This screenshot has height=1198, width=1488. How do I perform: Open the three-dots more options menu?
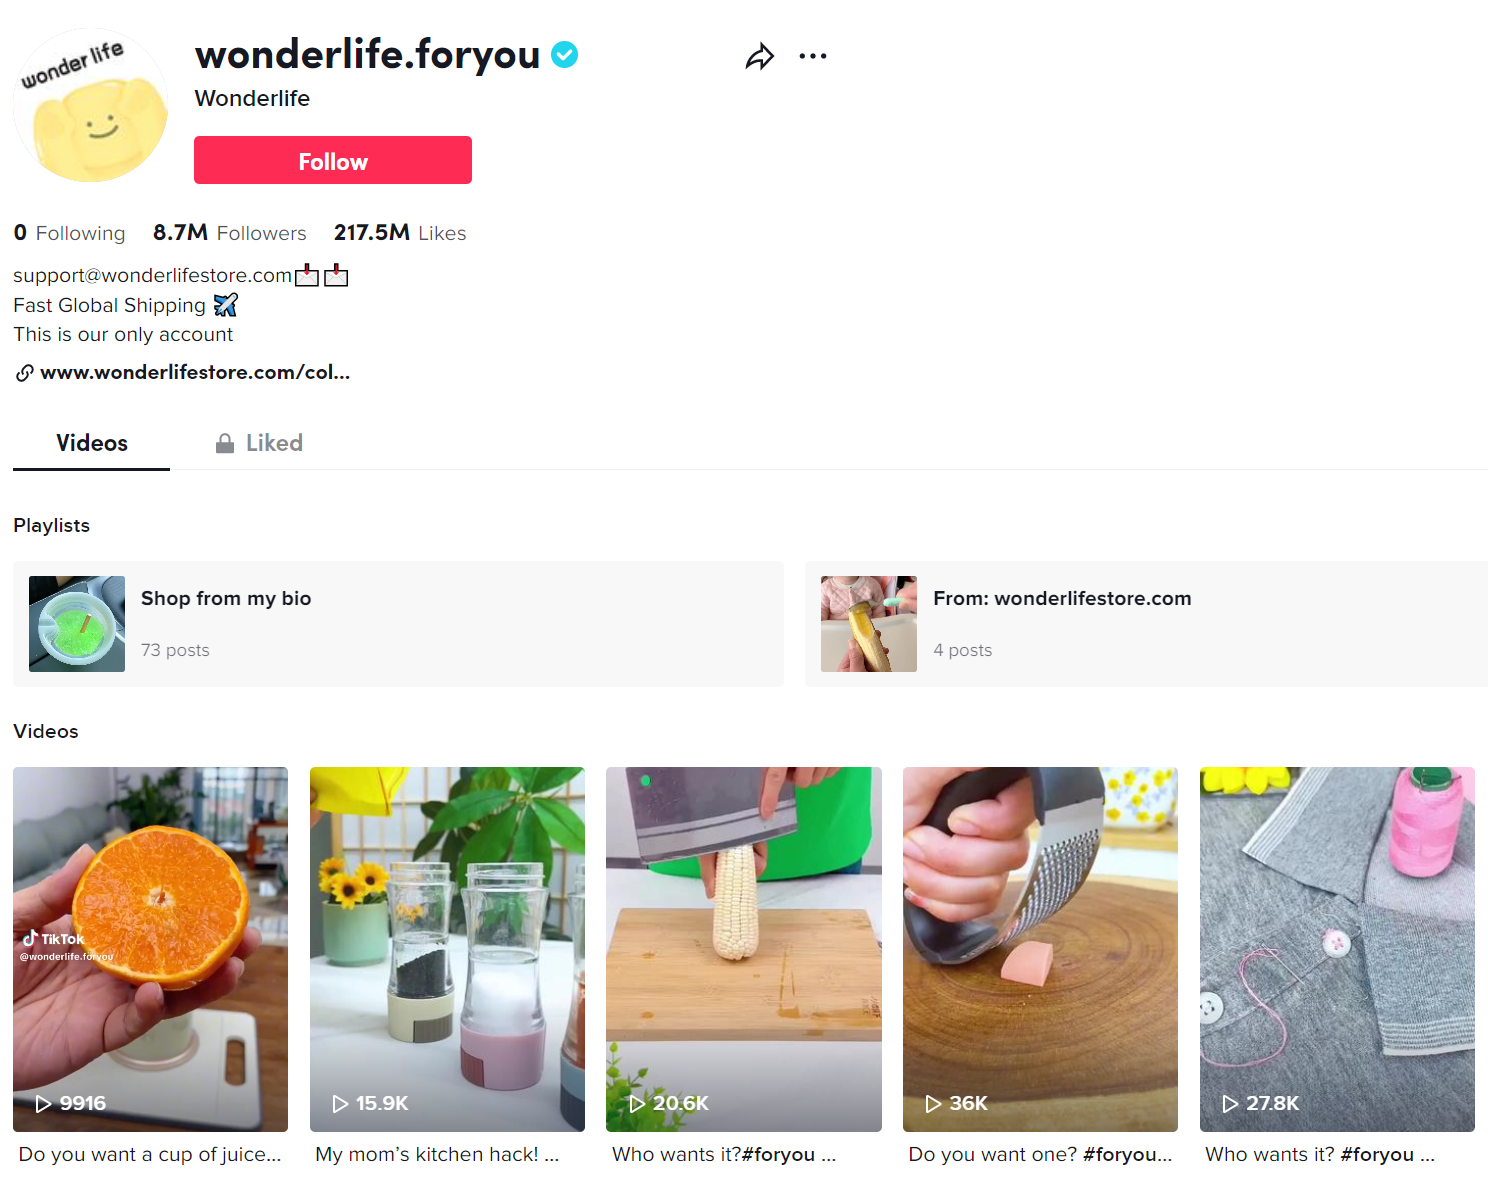[x=813, y=56]
